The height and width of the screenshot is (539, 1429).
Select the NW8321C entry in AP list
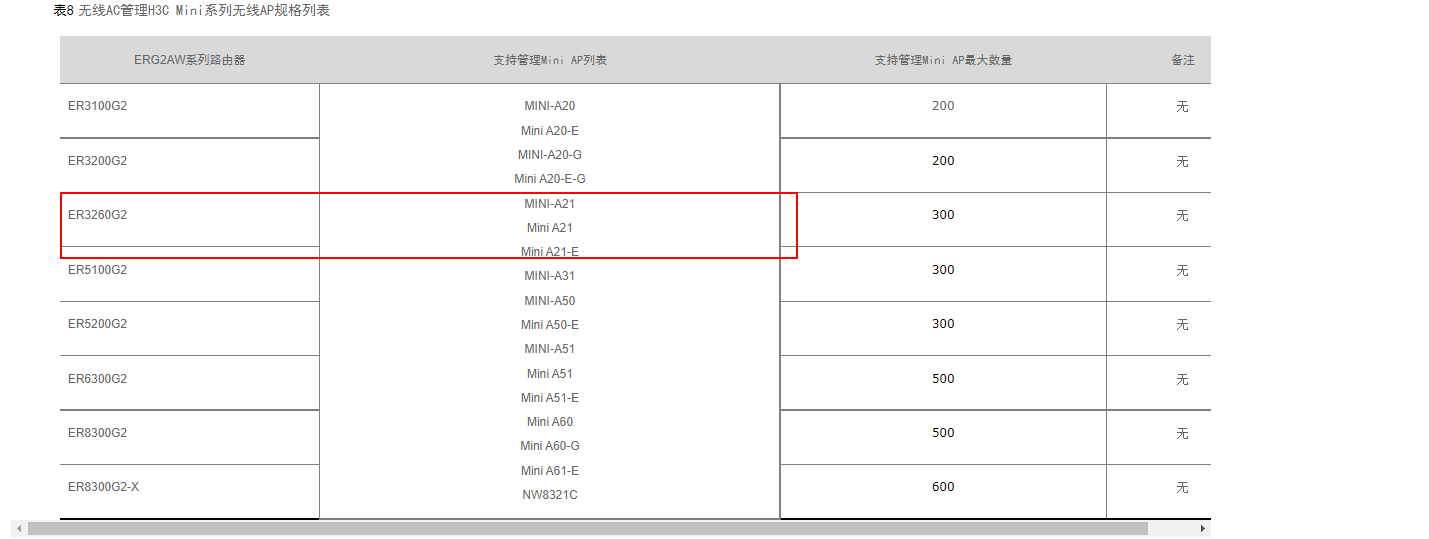(x=550, y=495)
